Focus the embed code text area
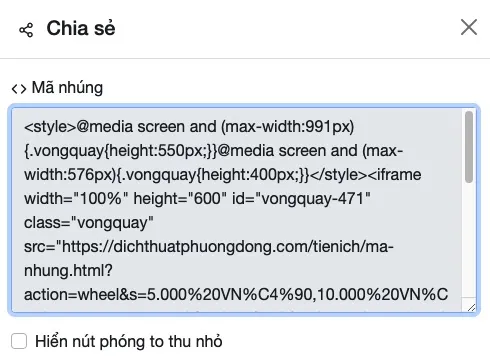 (x=244, y=210)
